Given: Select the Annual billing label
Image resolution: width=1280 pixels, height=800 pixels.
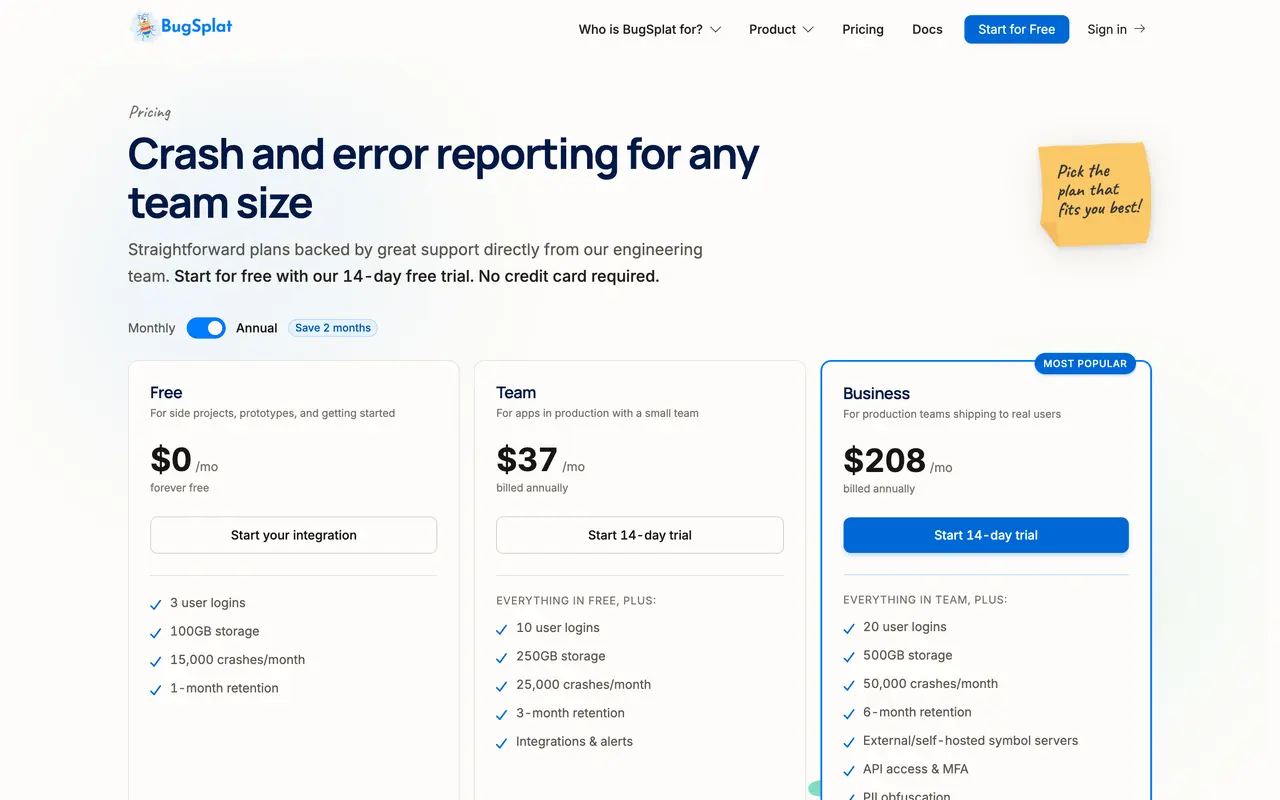Looking at the screenshot, I should pyautogui.click(x=257, y=328).
